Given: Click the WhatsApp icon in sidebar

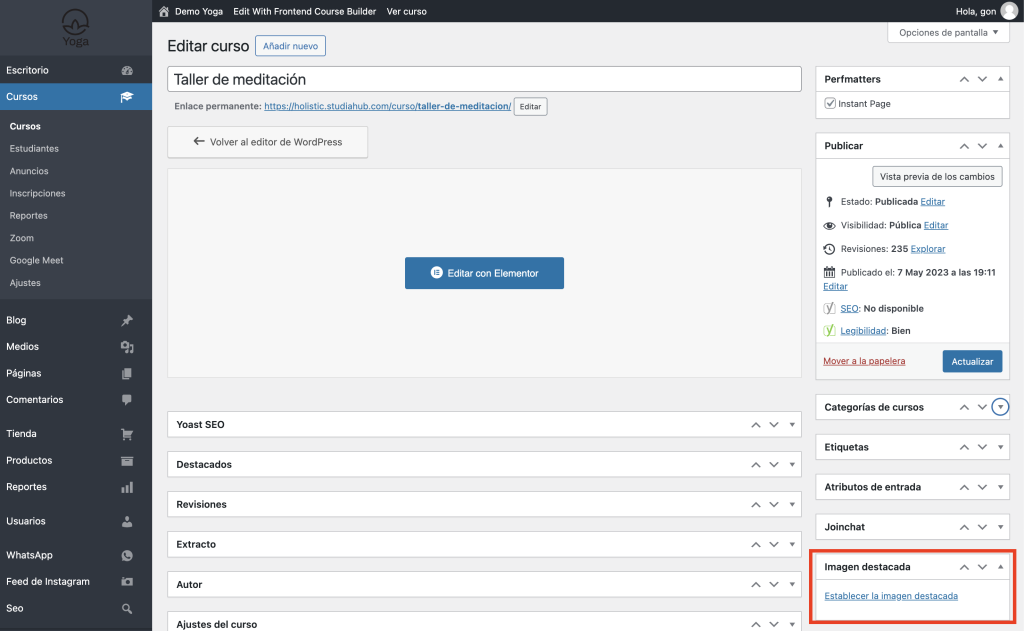Looking at the screenshot, I should [127, 555].
